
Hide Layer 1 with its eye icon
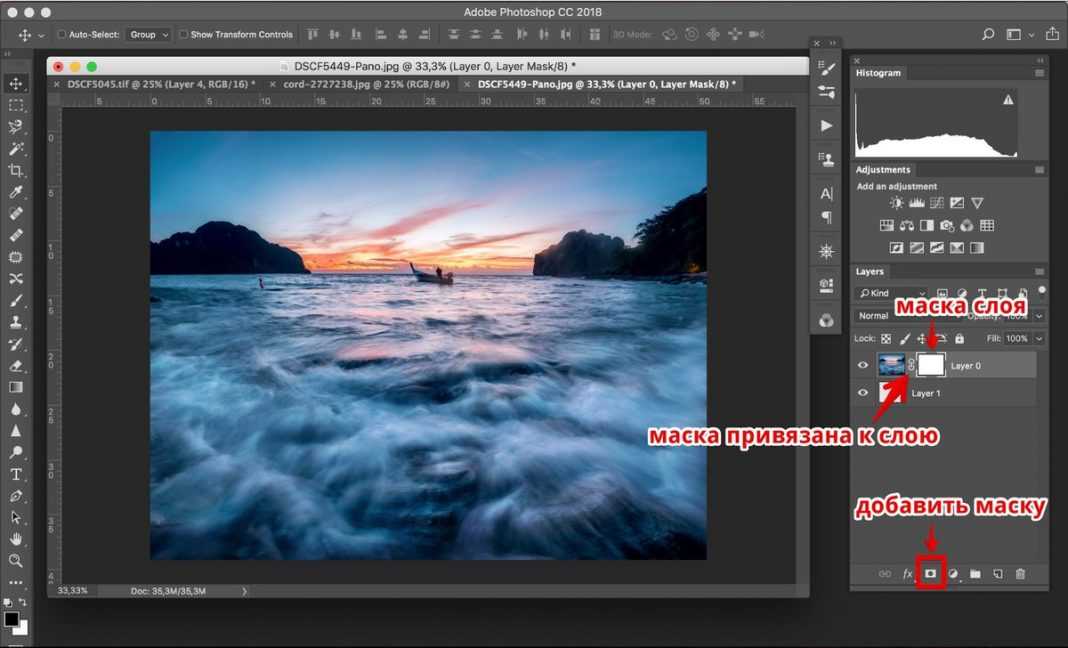pyautogui.click(x=863, y=393)
